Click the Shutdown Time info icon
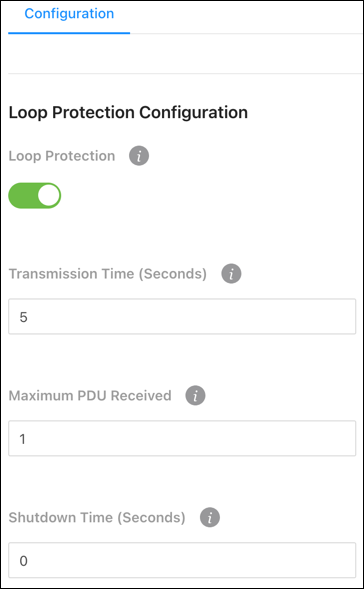The width and height of the screenshot is (364, 589). (210, 517)
